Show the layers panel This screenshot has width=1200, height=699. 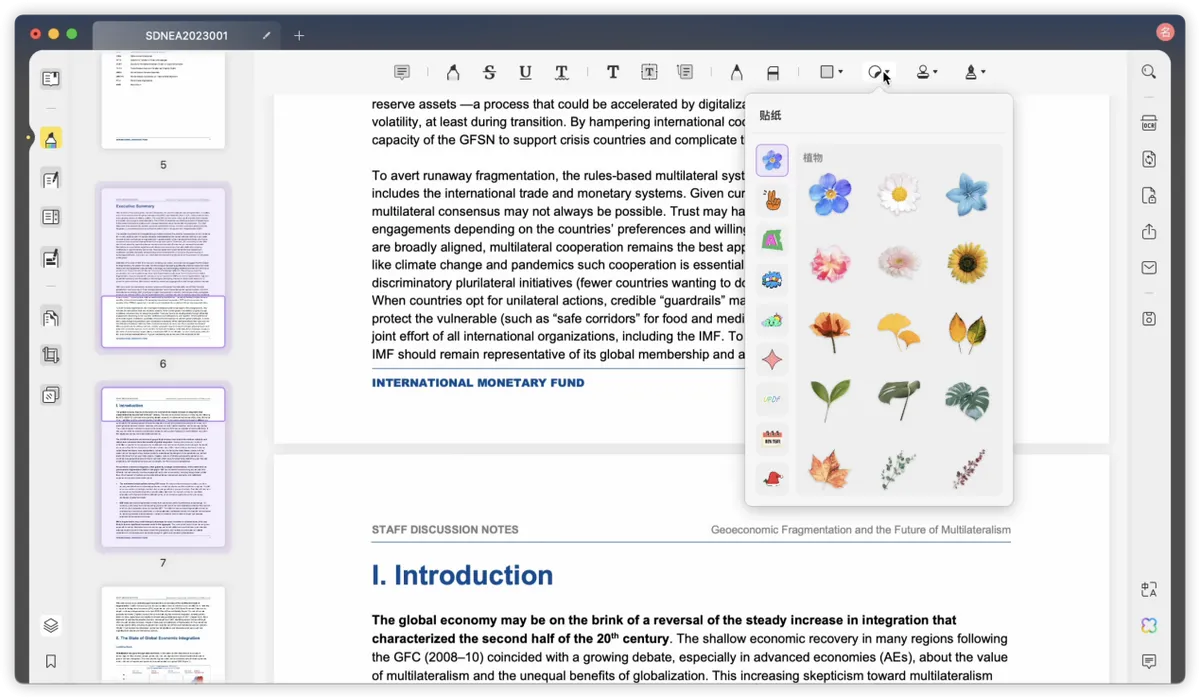(x=51, y=626)
